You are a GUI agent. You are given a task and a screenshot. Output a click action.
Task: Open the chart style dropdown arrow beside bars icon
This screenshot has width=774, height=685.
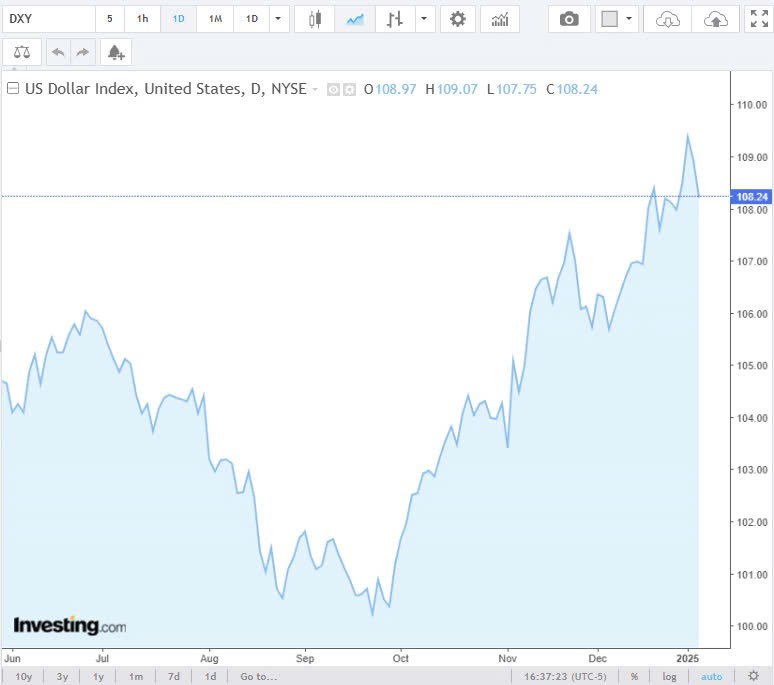coord(426,19)
